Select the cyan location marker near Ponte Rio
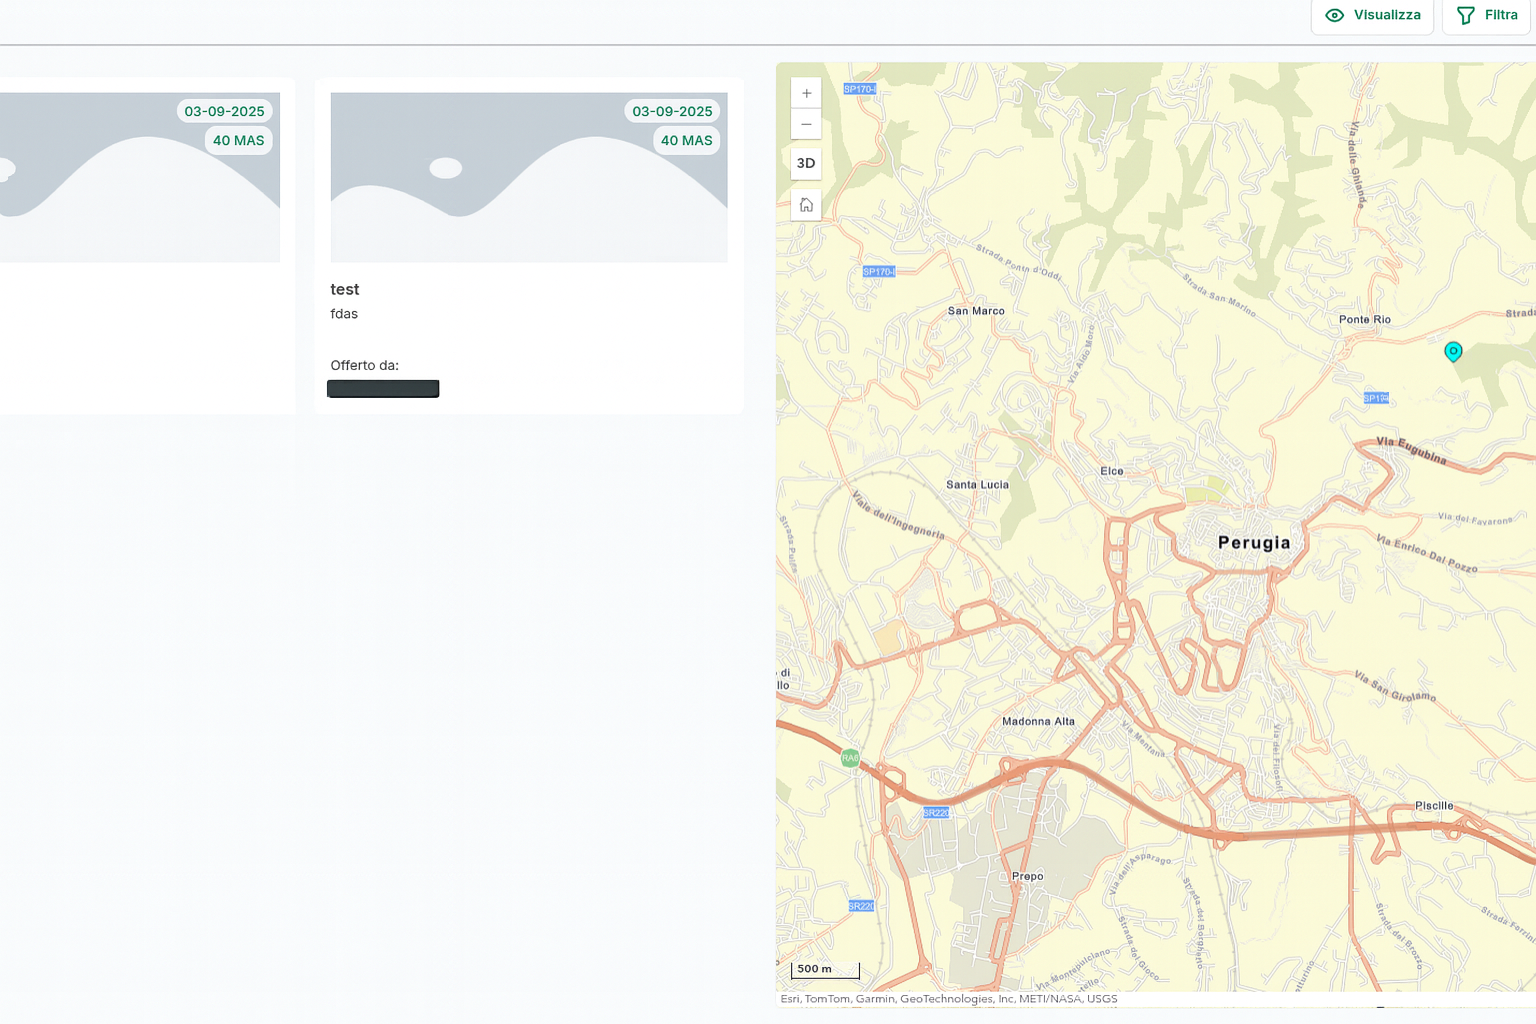The width and height of the screenshot is (1536, 1024). pos(1453,351)
